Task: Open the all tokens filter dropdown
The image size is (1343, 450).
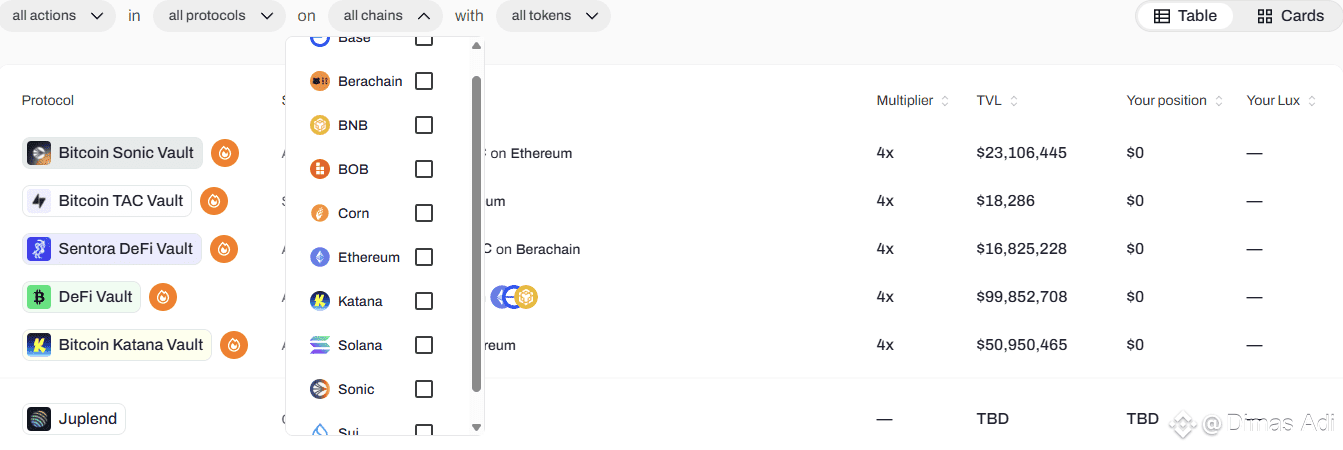Action: click(553, 16)
